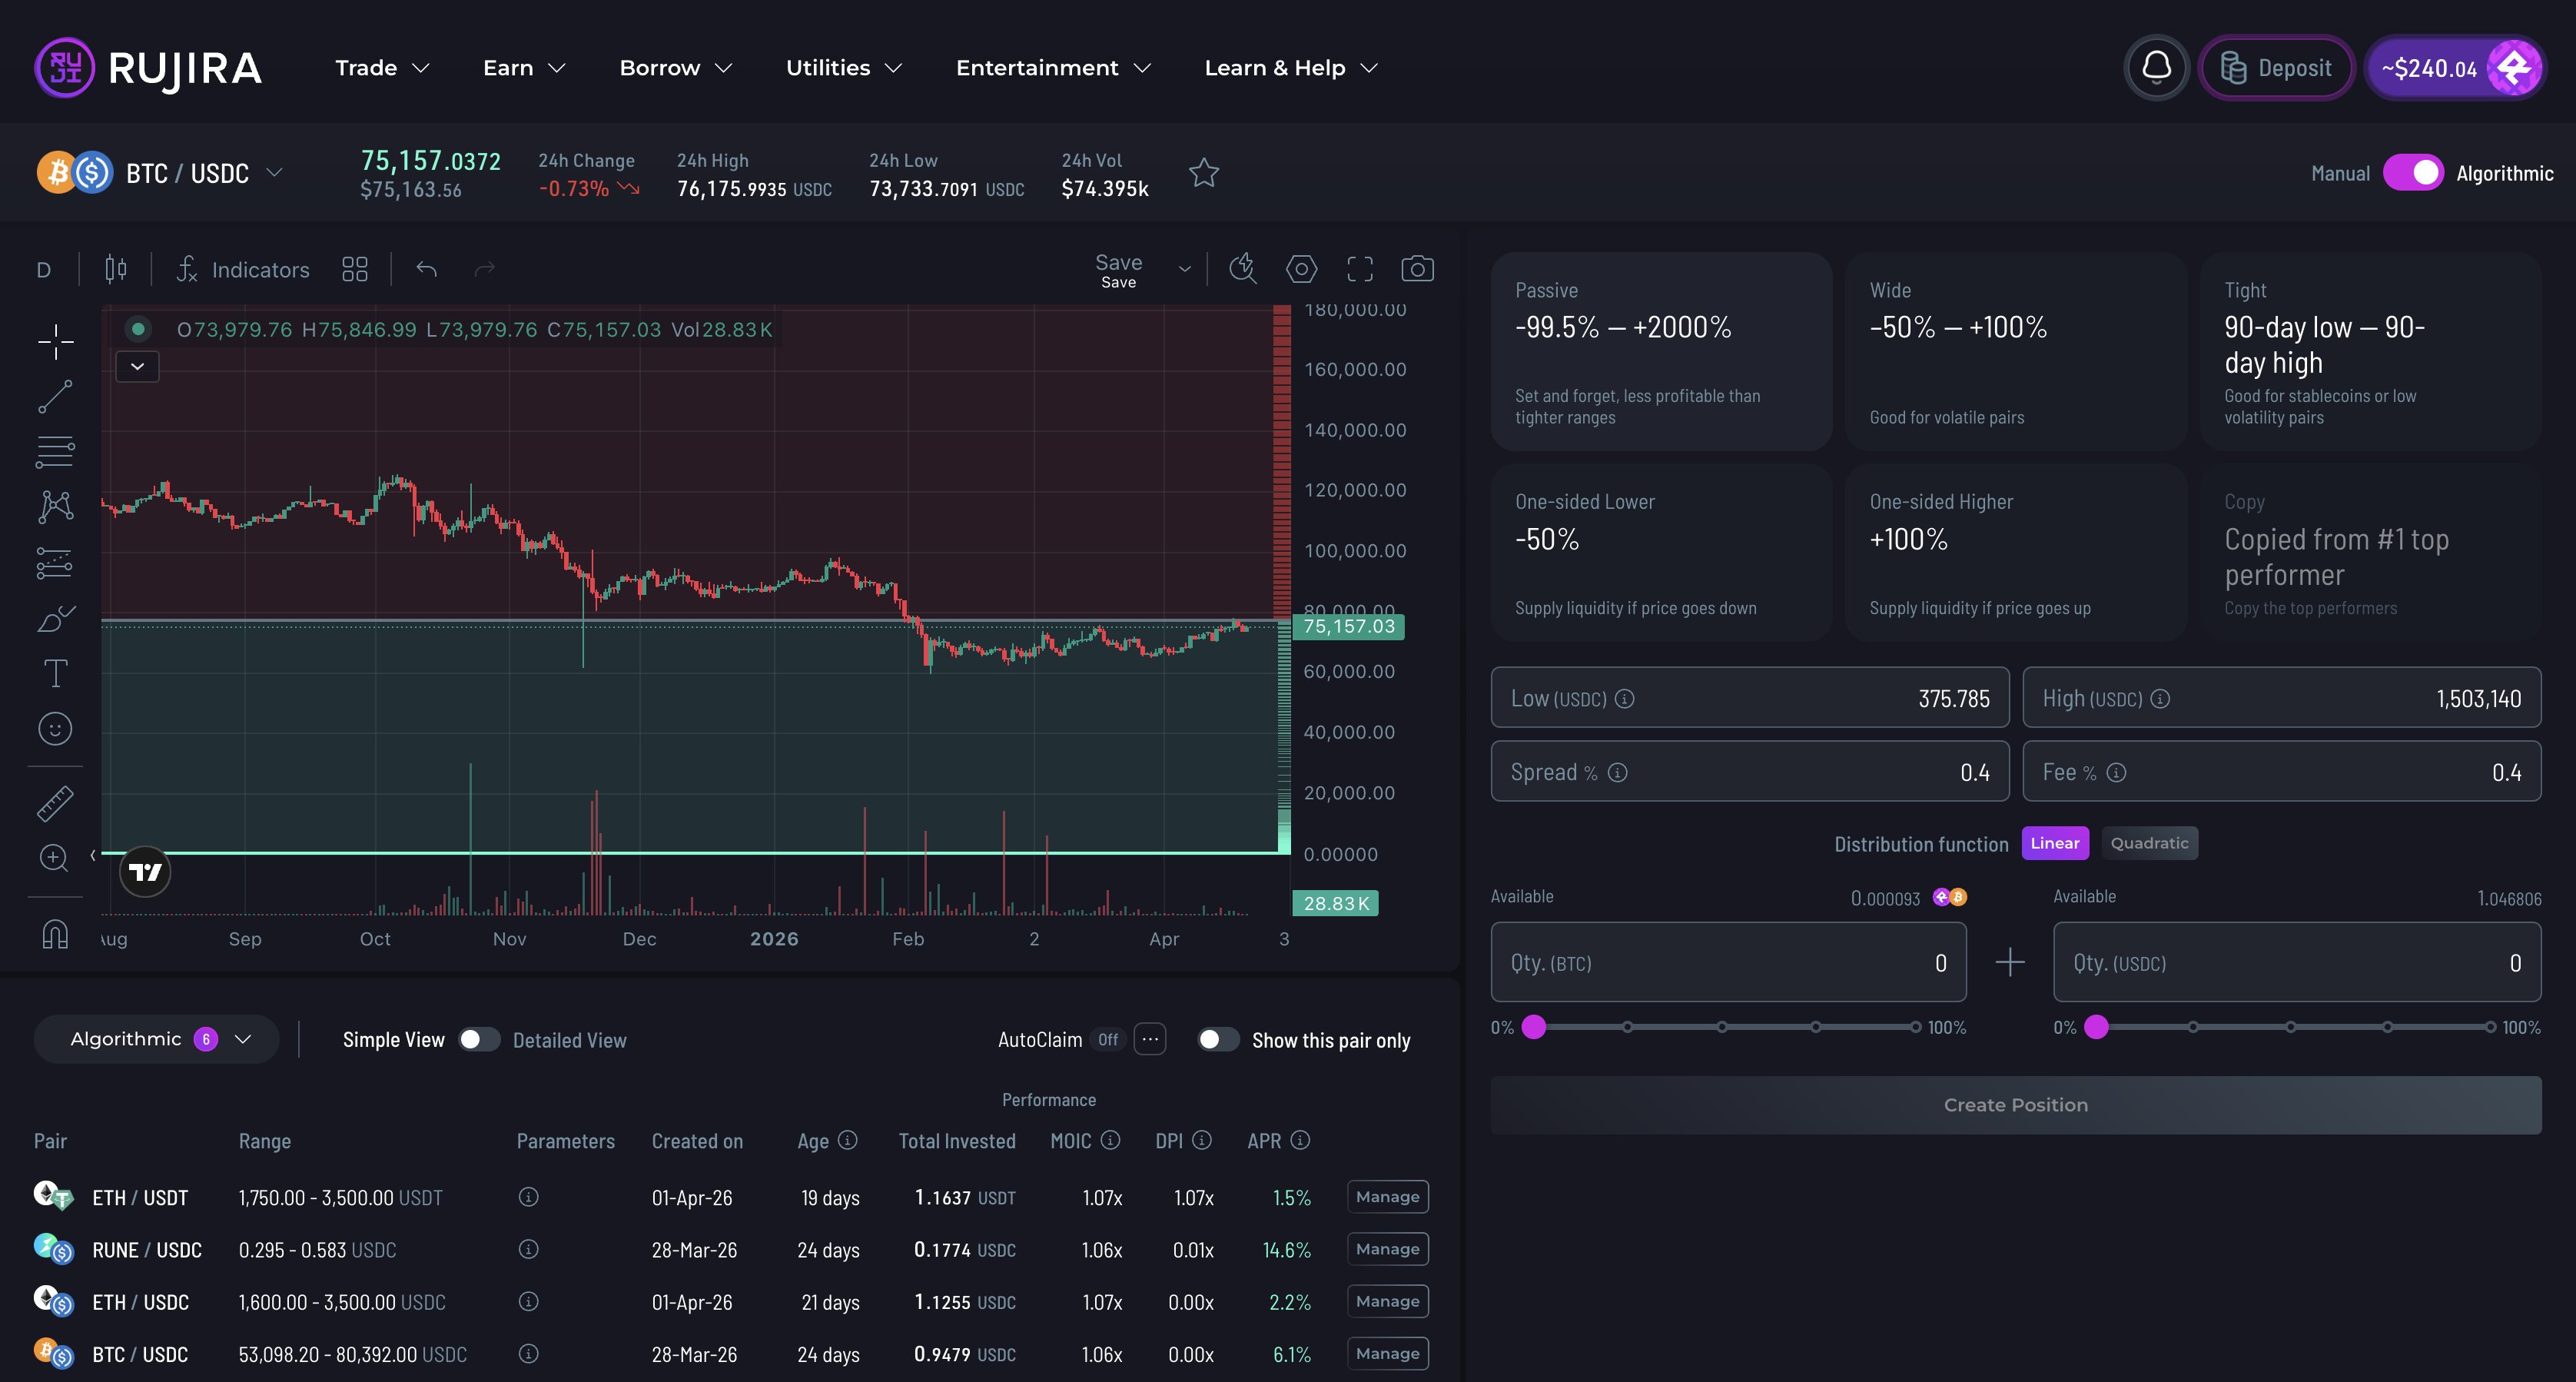Open the Learn & Help menu
This screenshot has height=1382, width=2576.
click(1291, 68)
